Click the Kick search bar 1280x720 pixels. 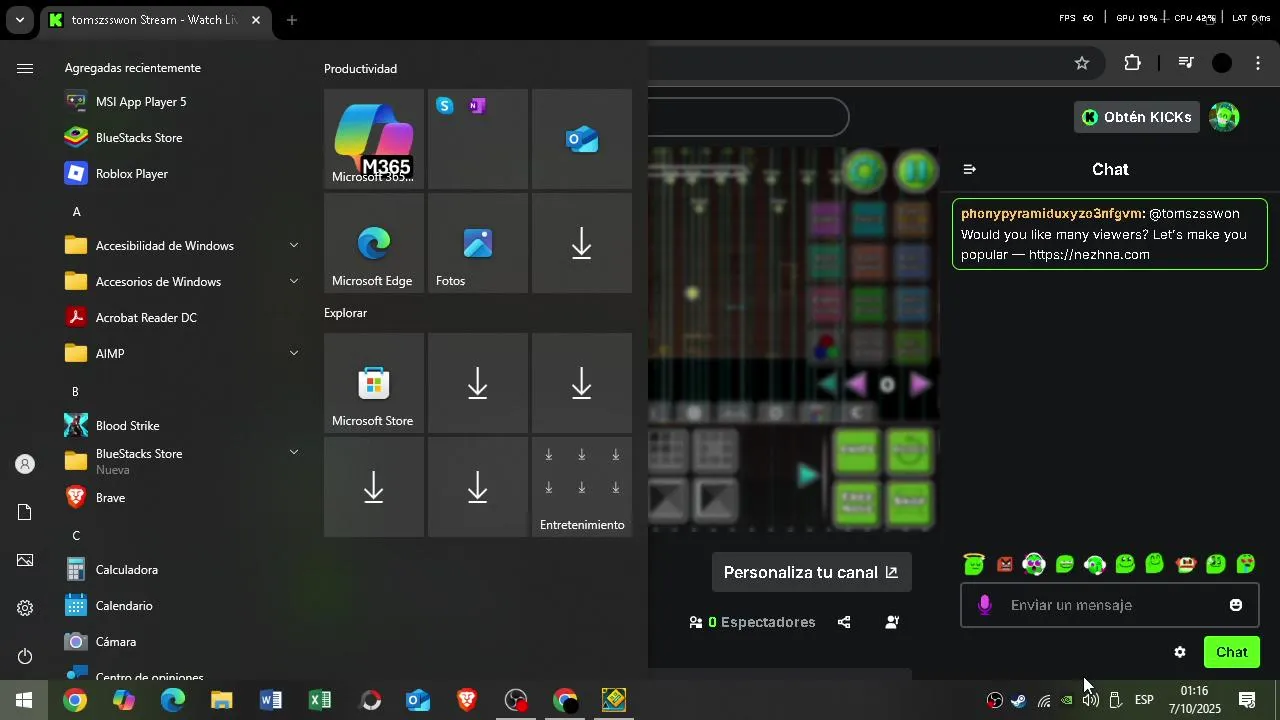point(748,117)
